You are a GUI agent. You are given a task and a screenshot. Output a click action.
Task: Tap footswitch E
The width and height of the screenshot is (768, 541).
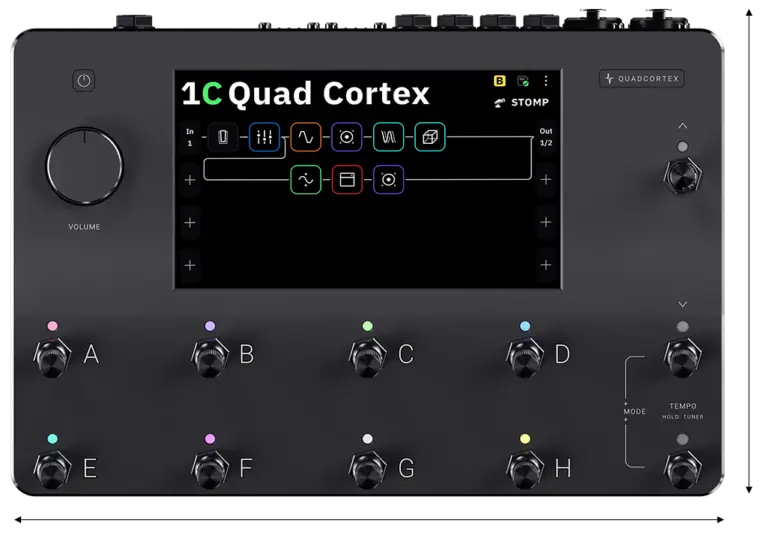[52, 469]
